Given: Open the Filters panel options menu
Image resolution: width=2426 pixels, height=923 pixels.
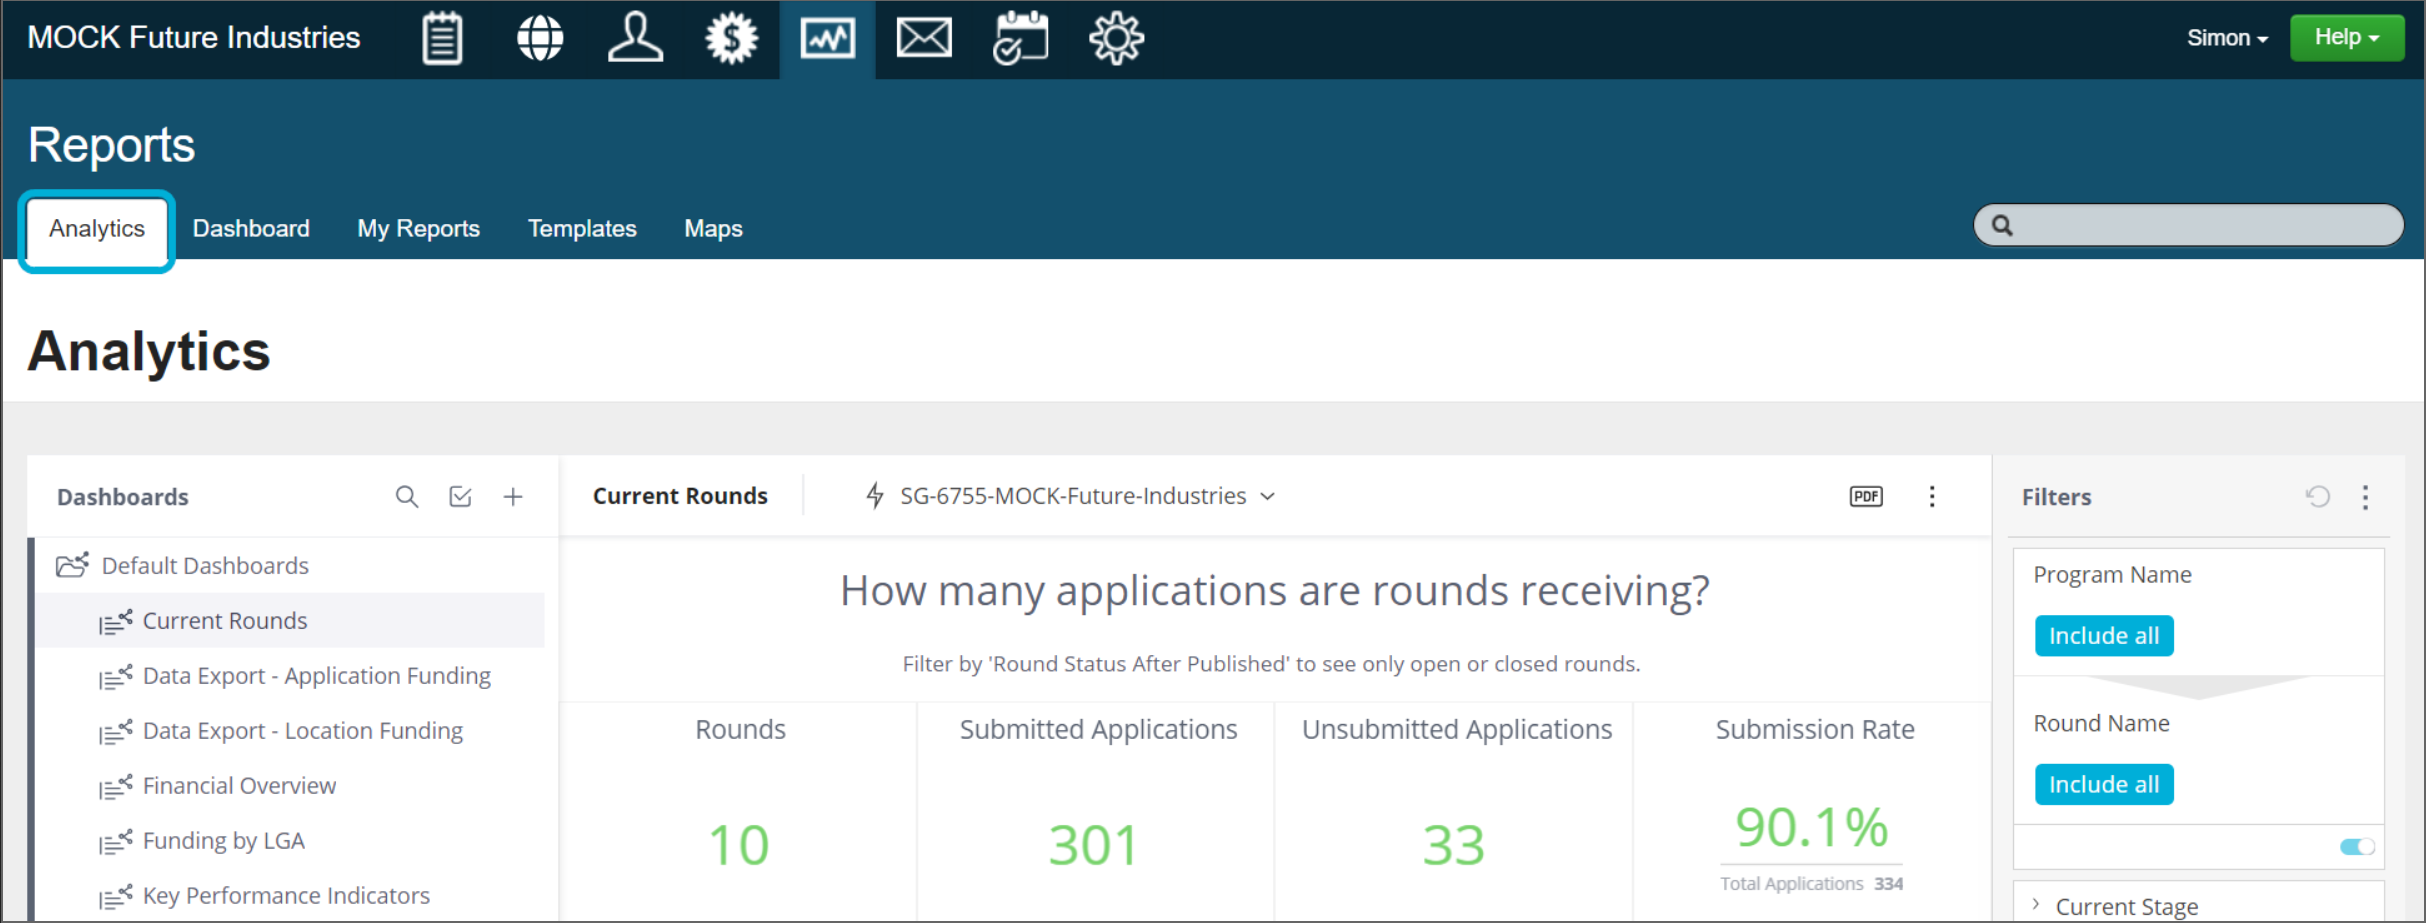Looking at the screenshot, I should [x=2365, y=497].
